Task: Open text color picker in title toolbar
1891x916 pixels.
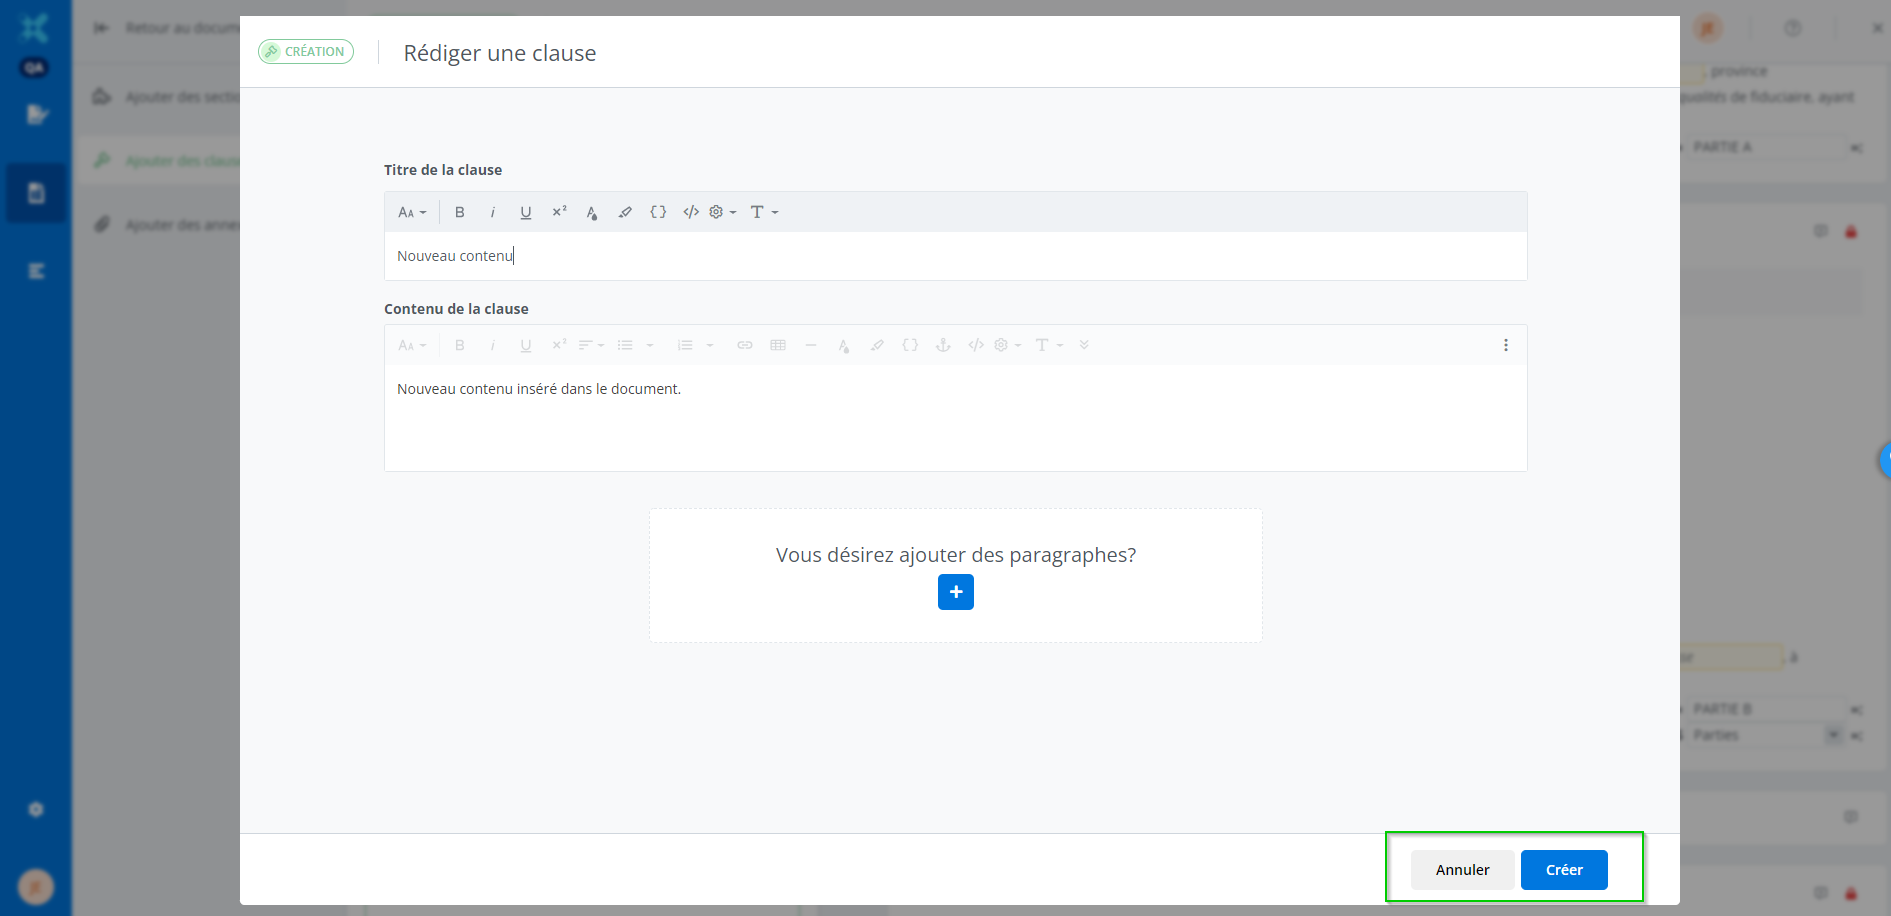Action: coord(592,212)
